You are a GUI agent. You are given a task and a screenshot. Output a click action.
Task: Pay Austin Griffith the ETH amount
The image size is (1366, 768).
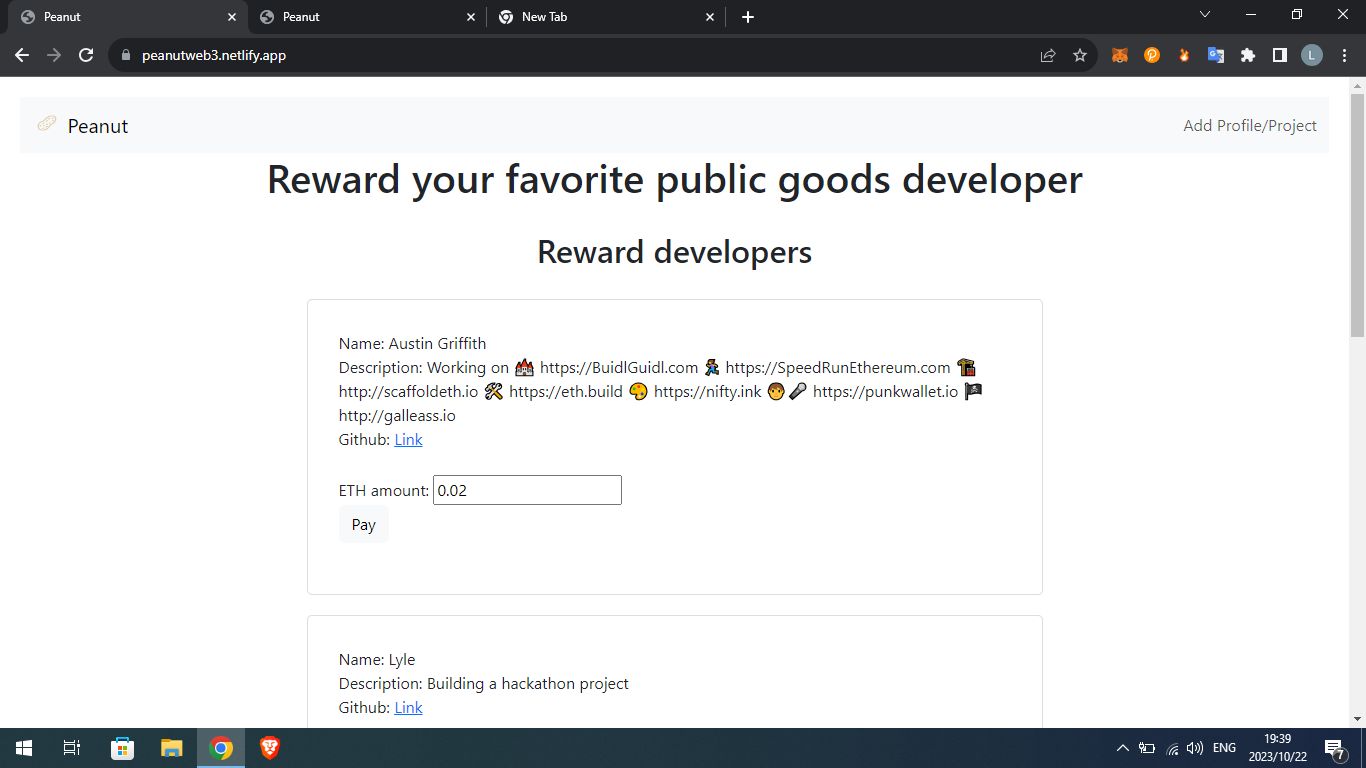point(364,524)
